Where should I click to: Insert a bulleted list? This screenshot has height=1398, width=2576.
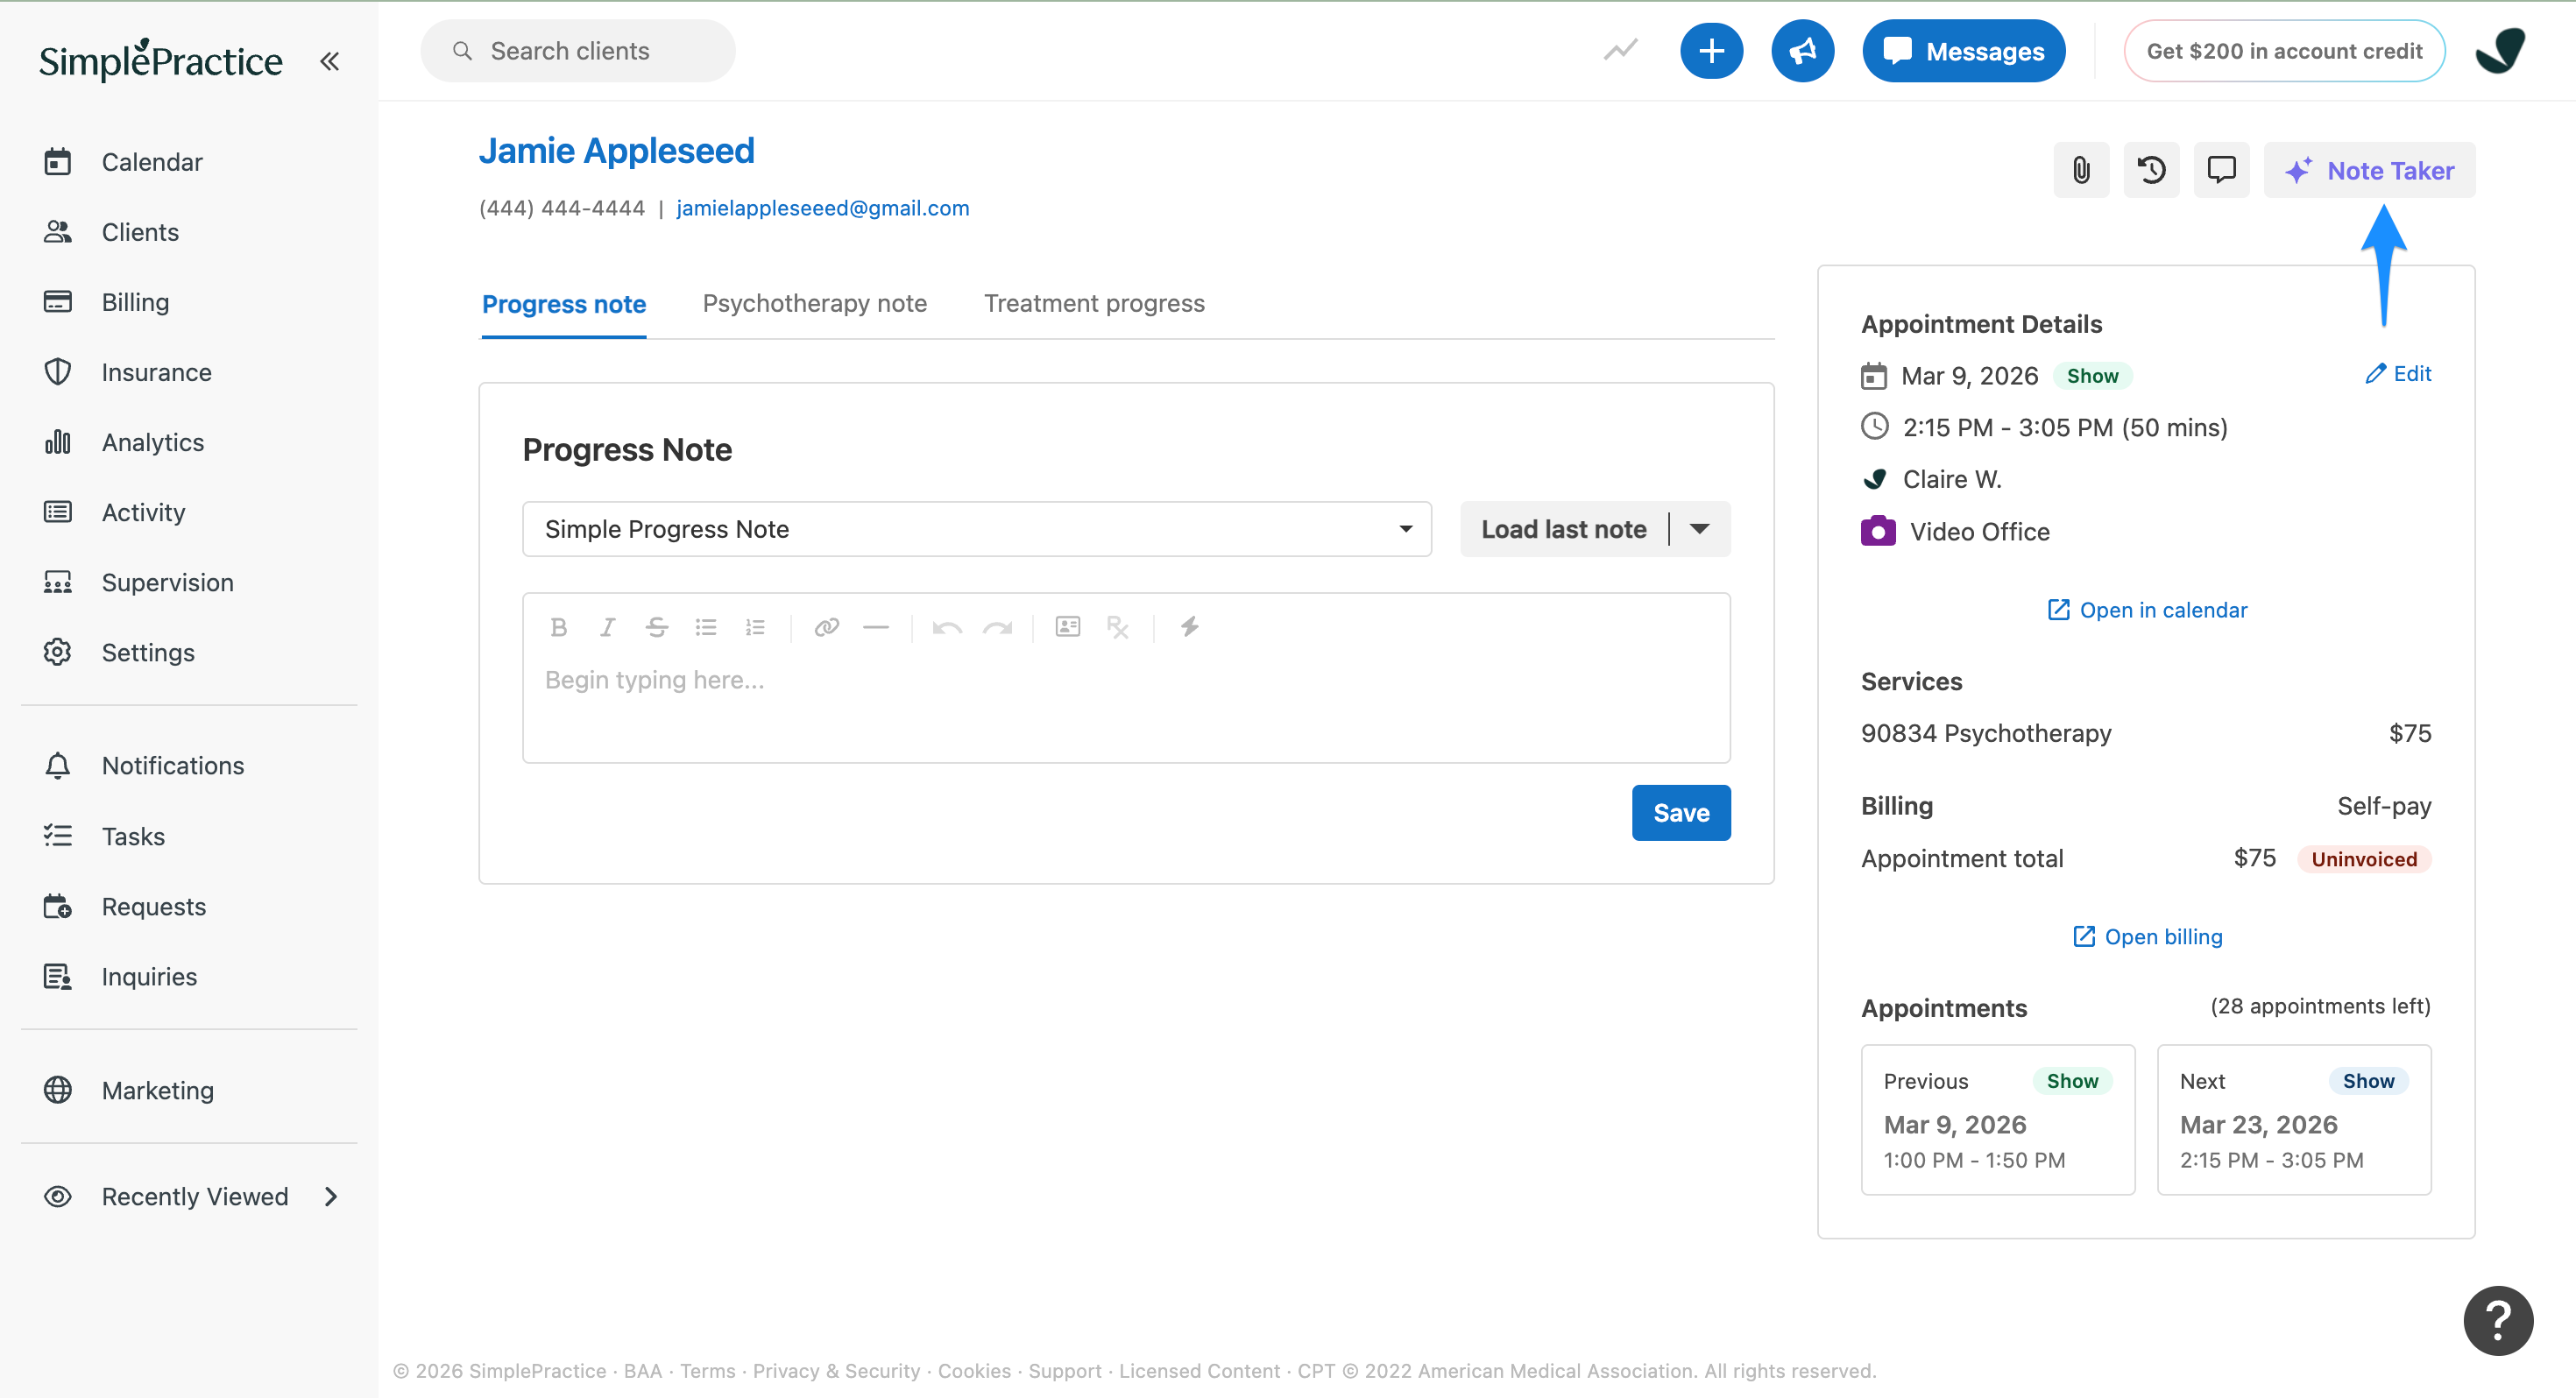click(x=706, y=627)
